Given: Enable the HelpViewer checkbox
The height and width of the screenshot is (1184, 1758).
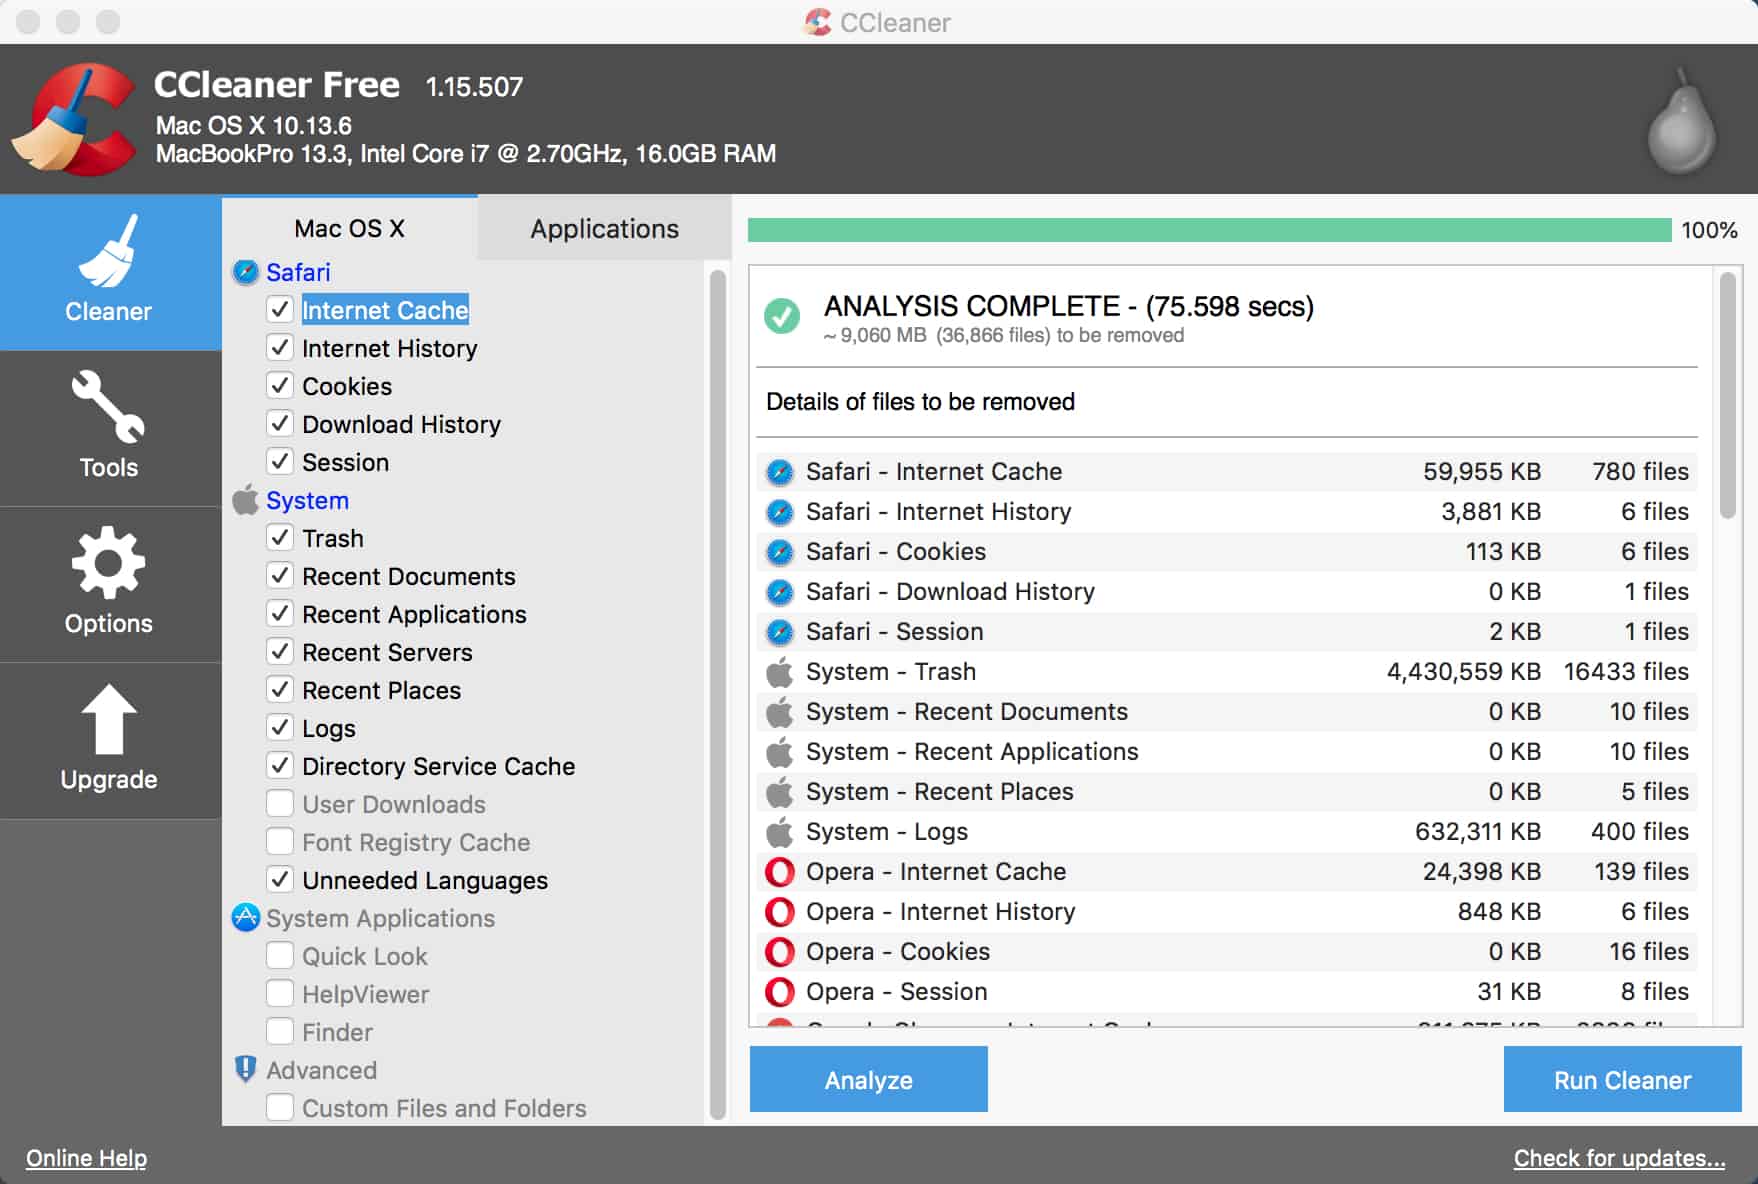Looking at the screenshot, I should point(280,993).
